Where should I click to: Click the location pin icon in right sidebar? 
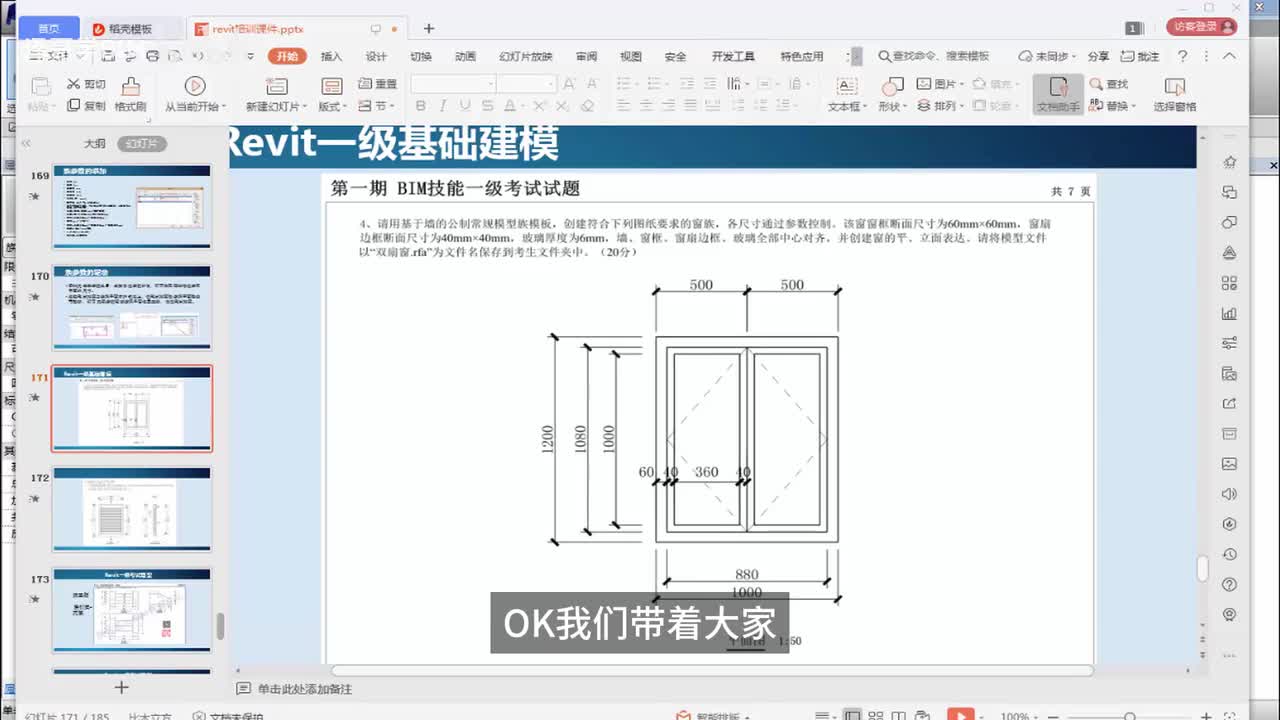point(1229,614)
